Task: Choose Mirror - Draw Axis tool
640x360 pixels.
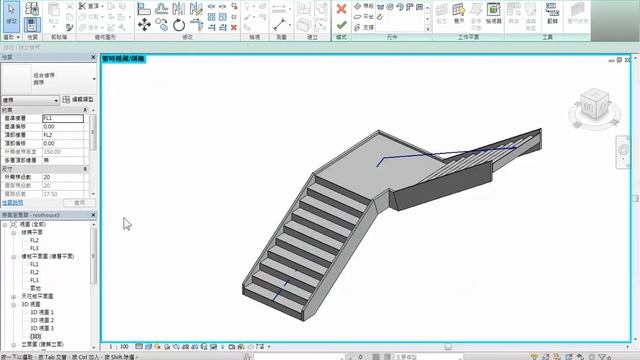Action: [196, 9]
